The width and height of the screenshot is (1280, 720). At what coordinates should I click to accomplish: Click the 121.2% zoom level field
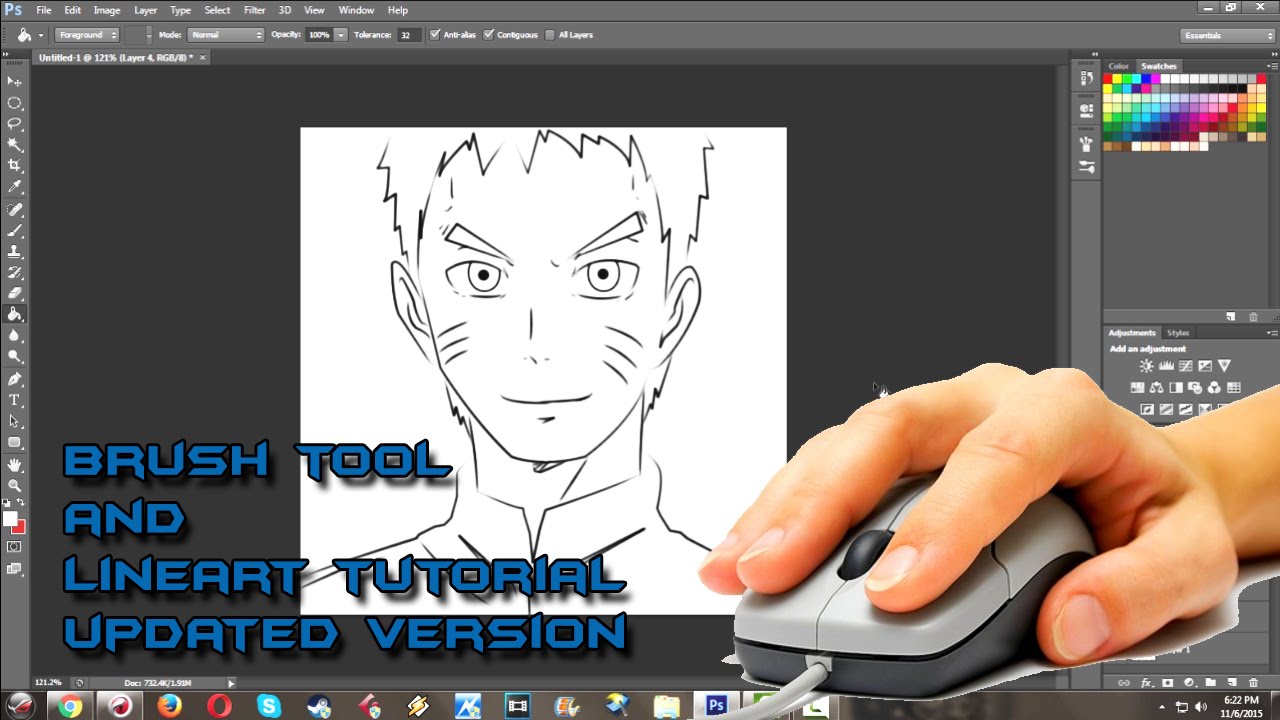point(48,683)
